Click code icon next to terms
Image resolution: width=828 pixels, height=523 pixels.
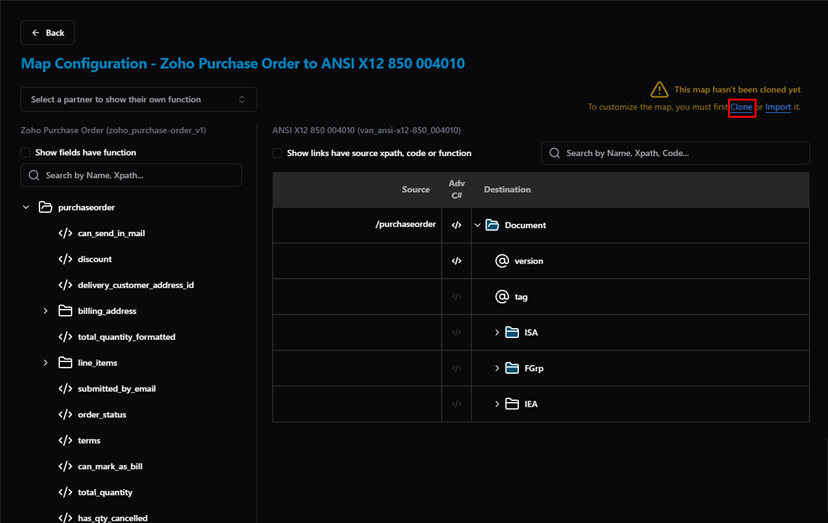point(65,440)
